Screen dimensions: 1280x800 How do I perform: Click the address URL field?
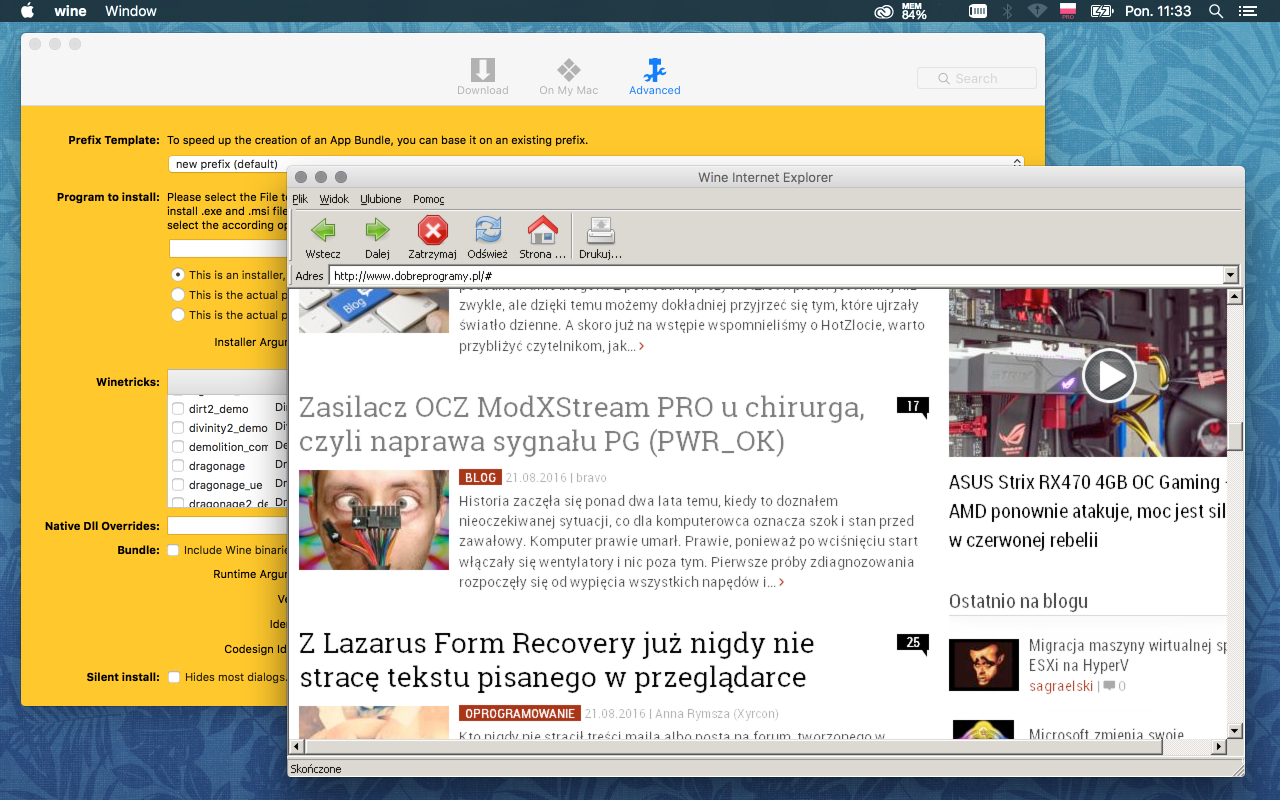pyautogui.click(x=776, y=275)
